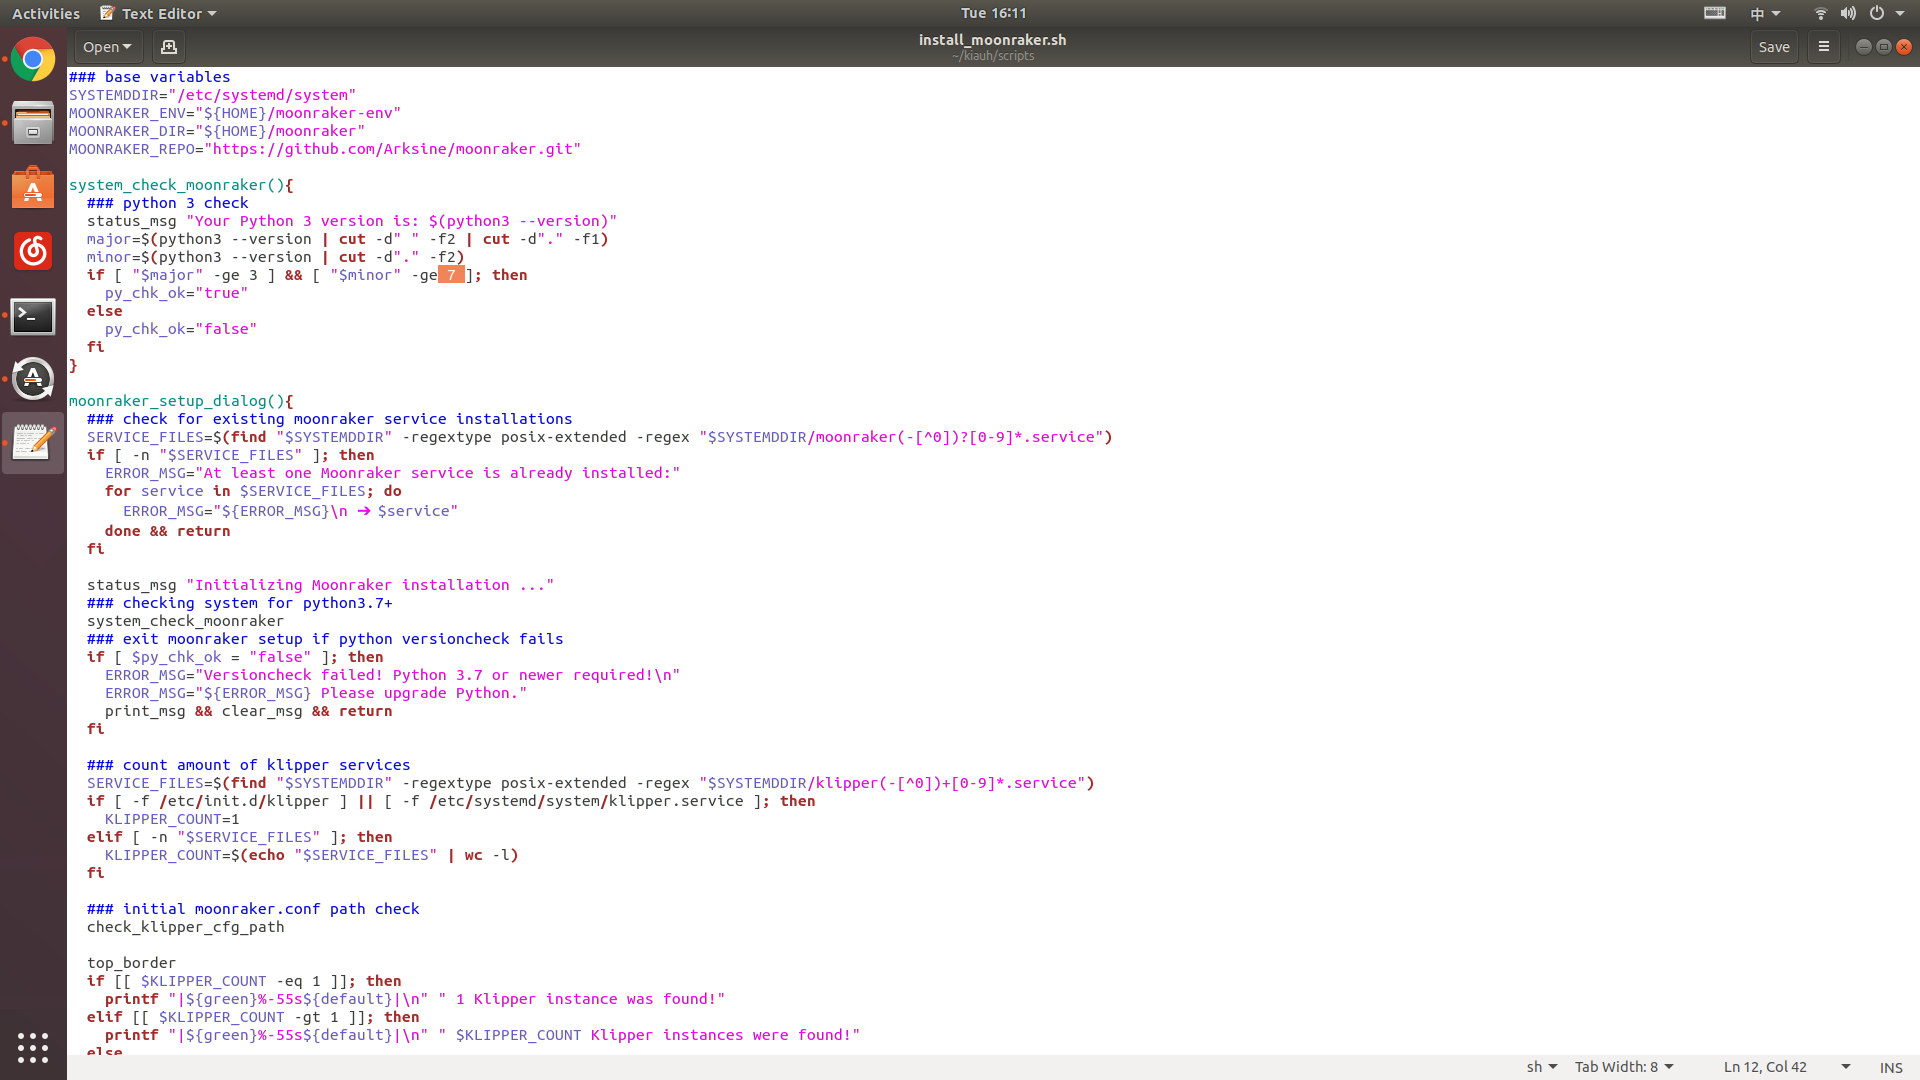Change syntax highlighting via the sh dropdown
This screenshot has width=1920, height=1080.
point(1539,1067)
